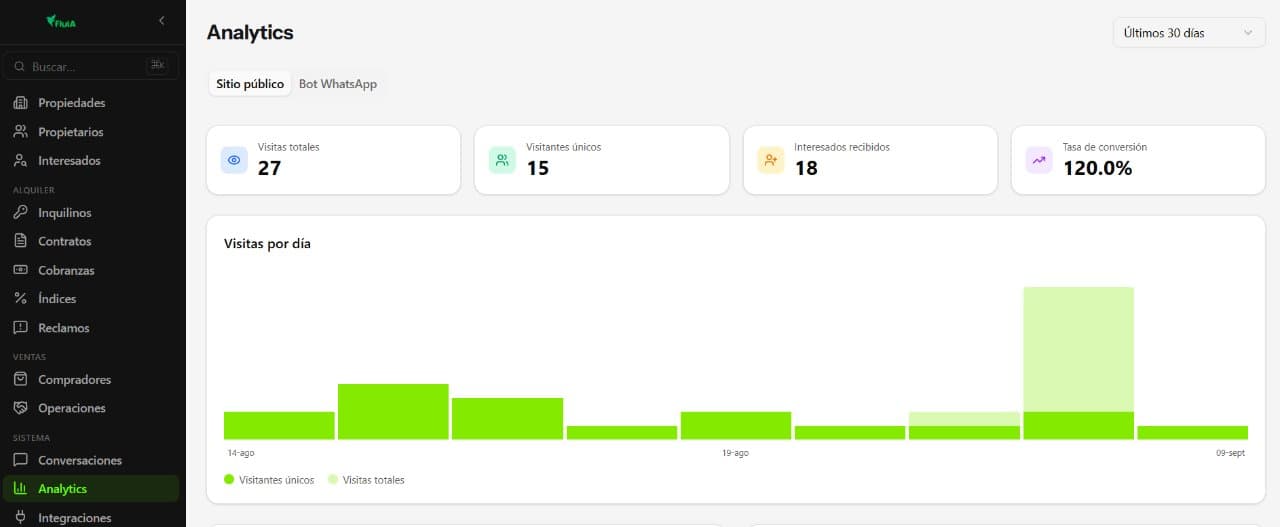
Task: Expand the Últimos 30 días dropdown
Action: (x=1189, y=33)
